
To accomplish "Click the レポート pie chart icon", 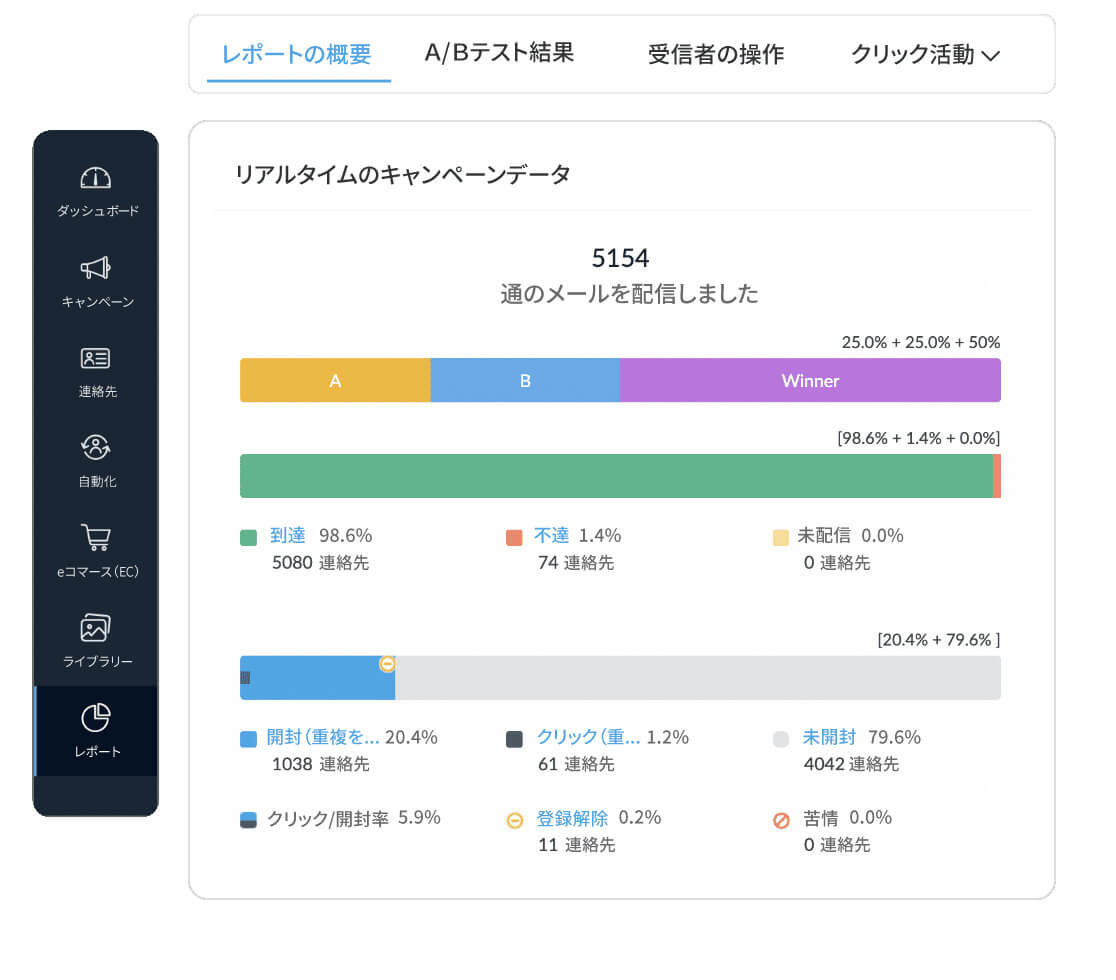I will point(96,718).
